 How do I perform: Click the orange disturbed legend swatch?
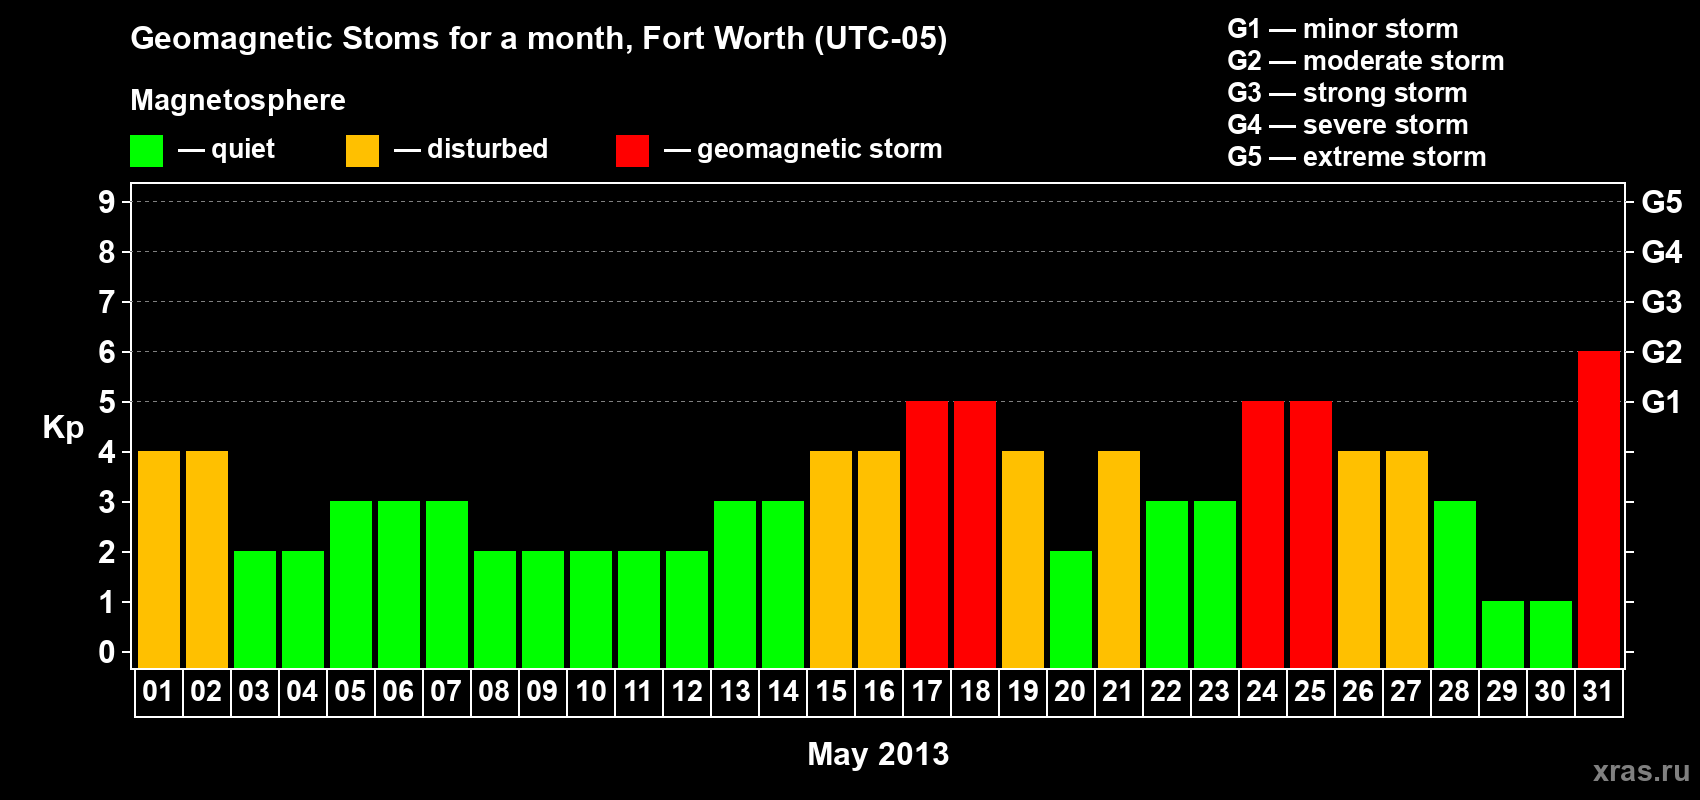pyautogui.click(x=362, y=151)
